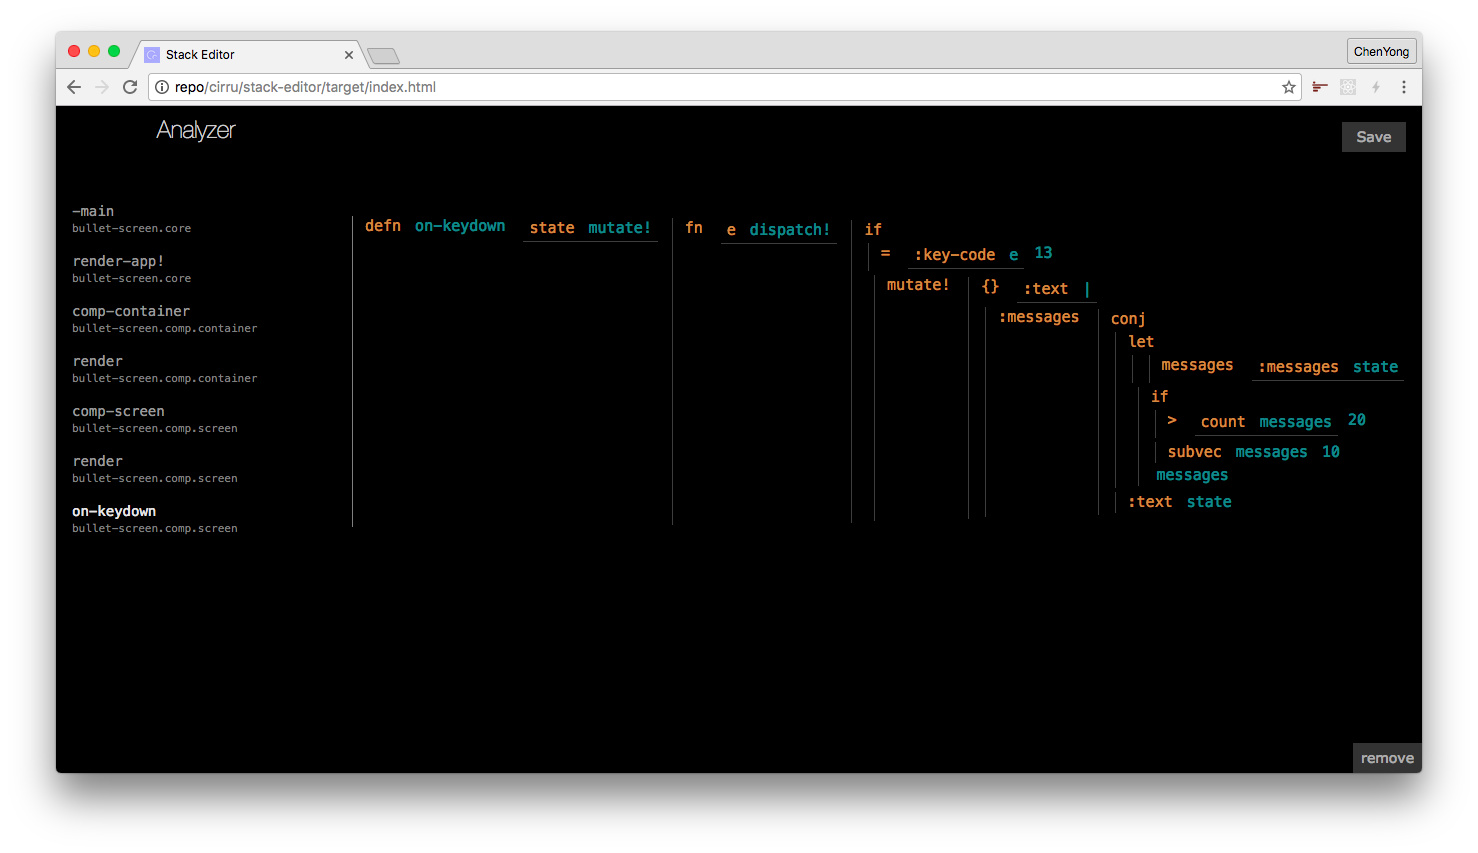
Task: Open a new browser tab
Action: 383,55
